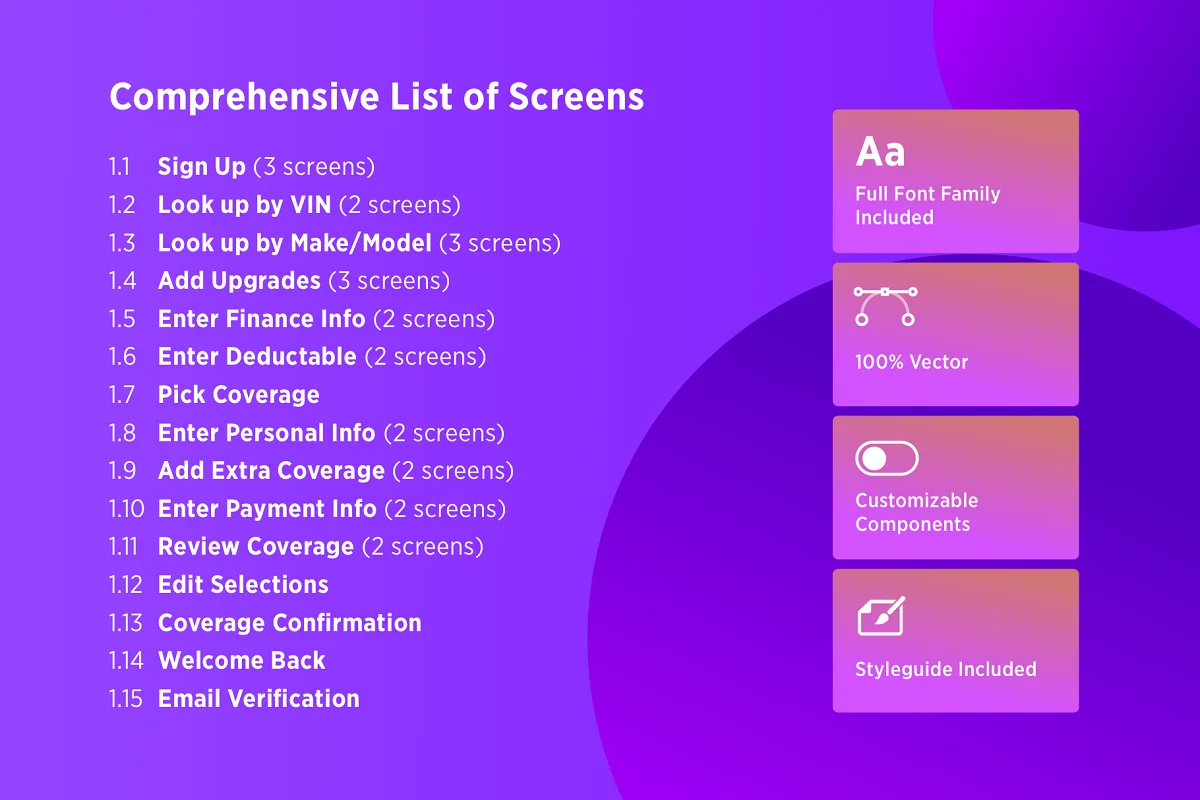Select Enter Payment Info entry
Screen dimensions: 1200x800
click(267, 509)
